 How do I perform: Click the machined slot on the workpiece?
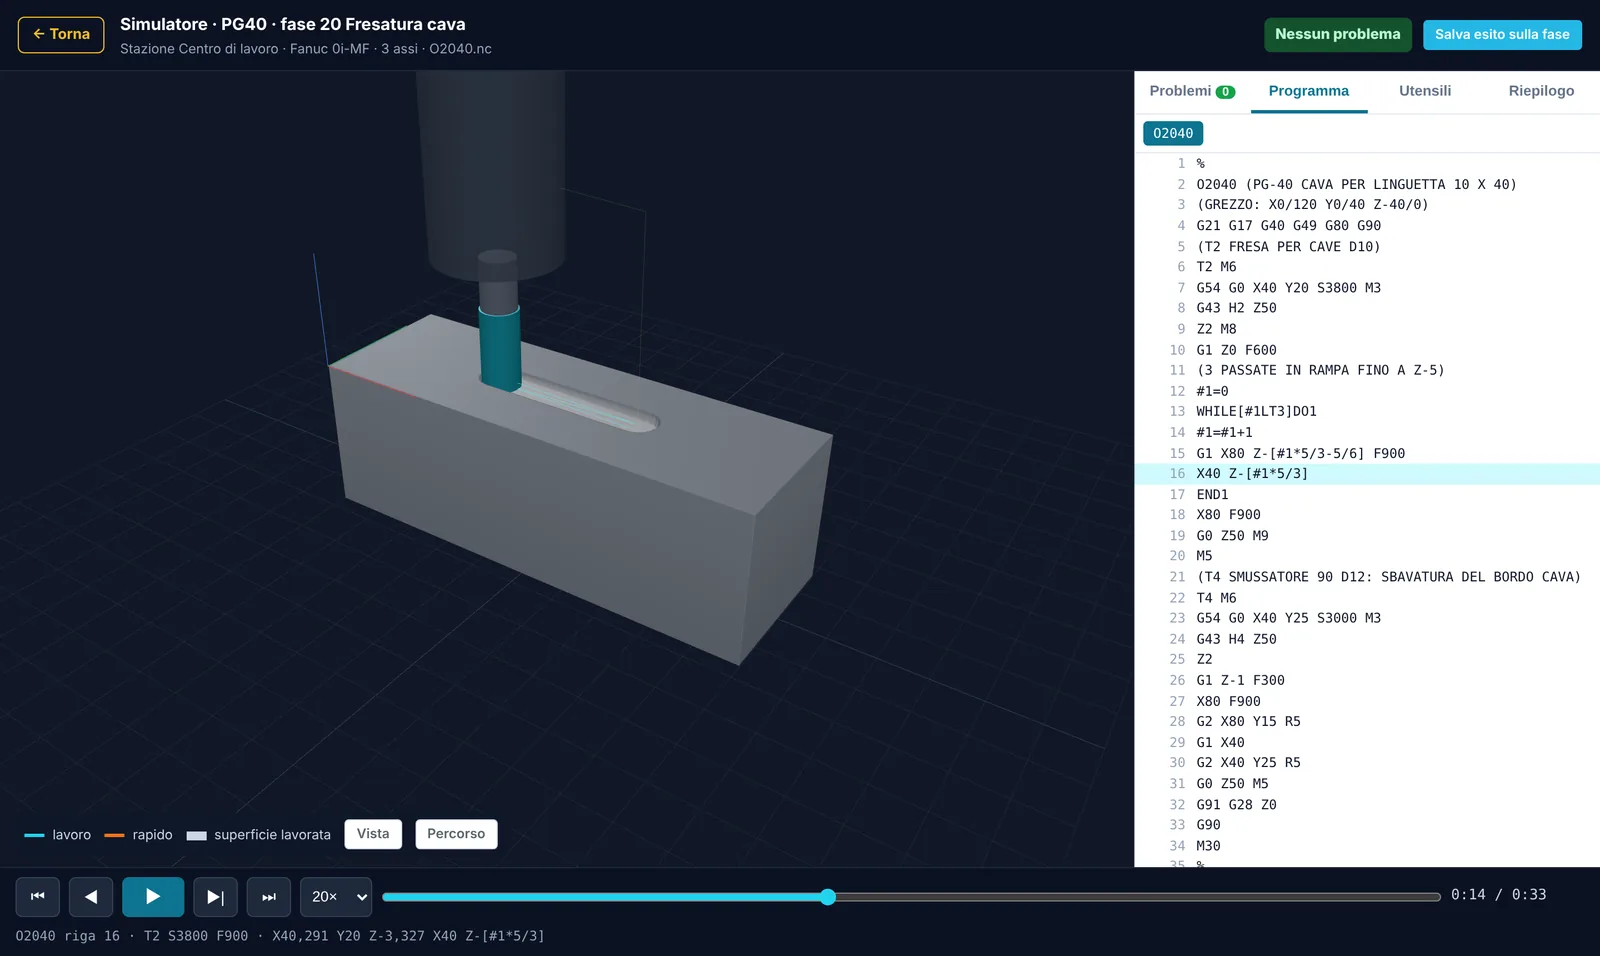[x=590, y=404]
